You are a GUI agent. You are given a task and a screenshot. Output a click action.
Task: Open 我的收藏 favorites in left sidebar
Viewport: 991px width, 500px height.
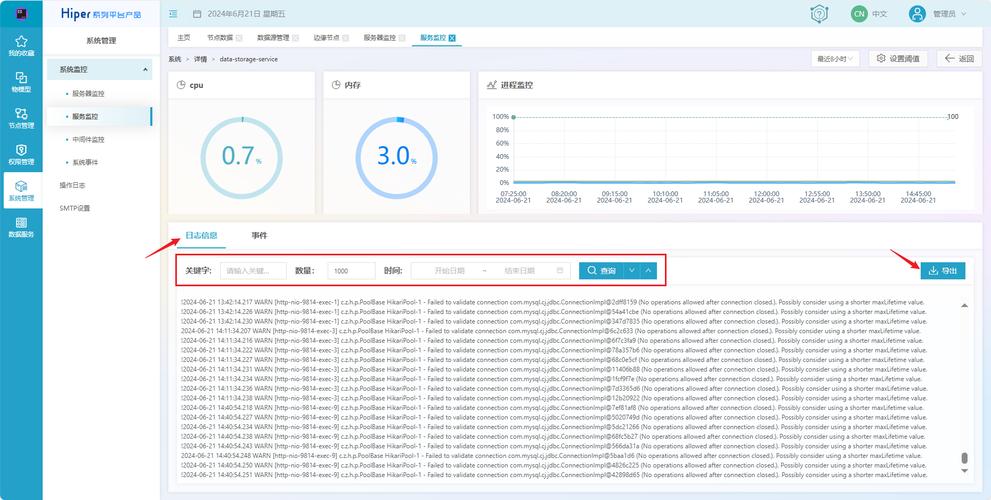[21, 46]
